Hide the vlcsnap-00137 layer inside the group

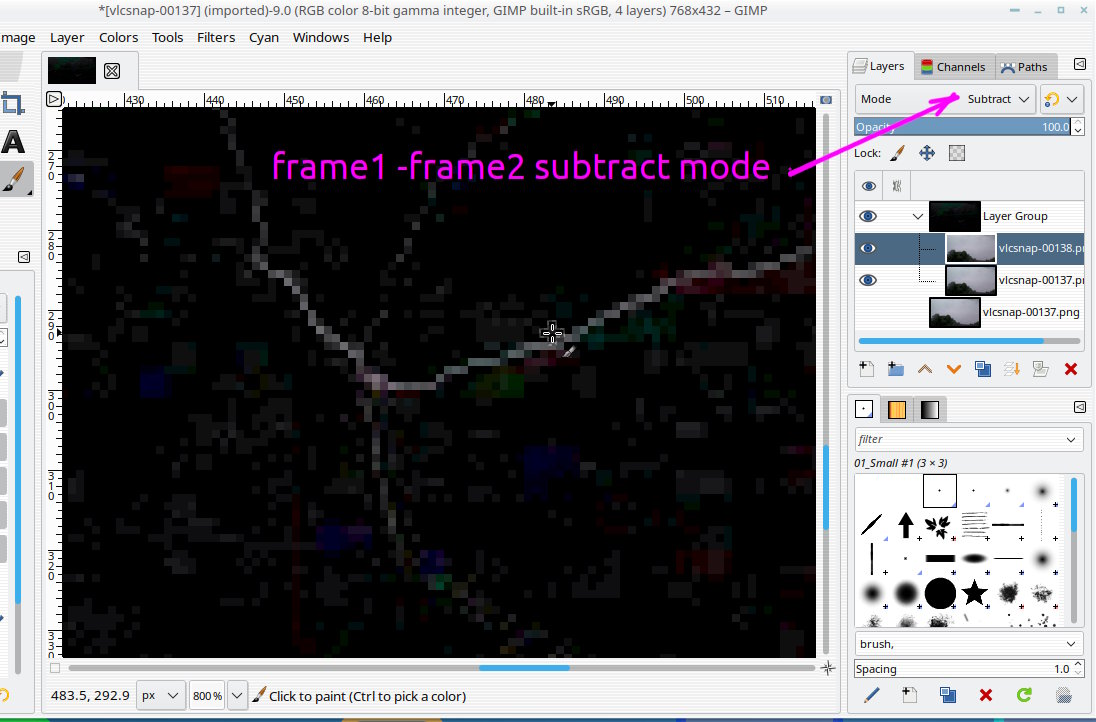(868, 280)
